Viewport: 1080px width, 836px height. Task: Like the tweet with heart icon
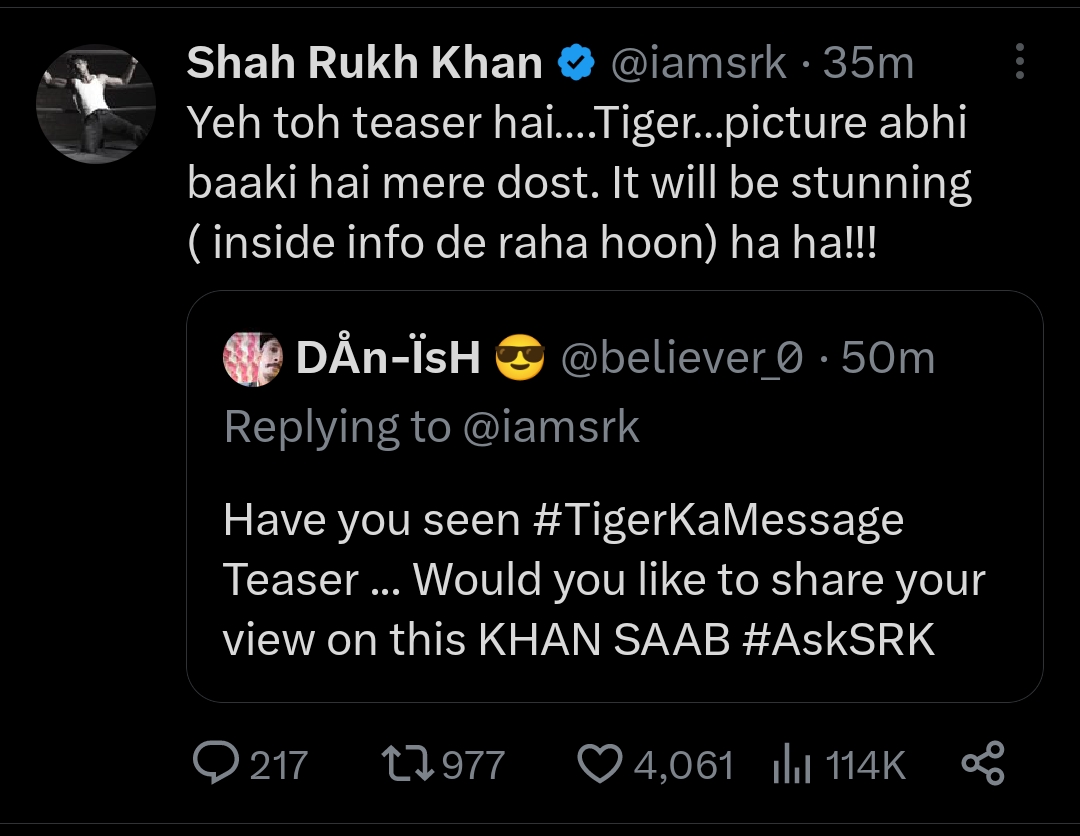point(600,765)
